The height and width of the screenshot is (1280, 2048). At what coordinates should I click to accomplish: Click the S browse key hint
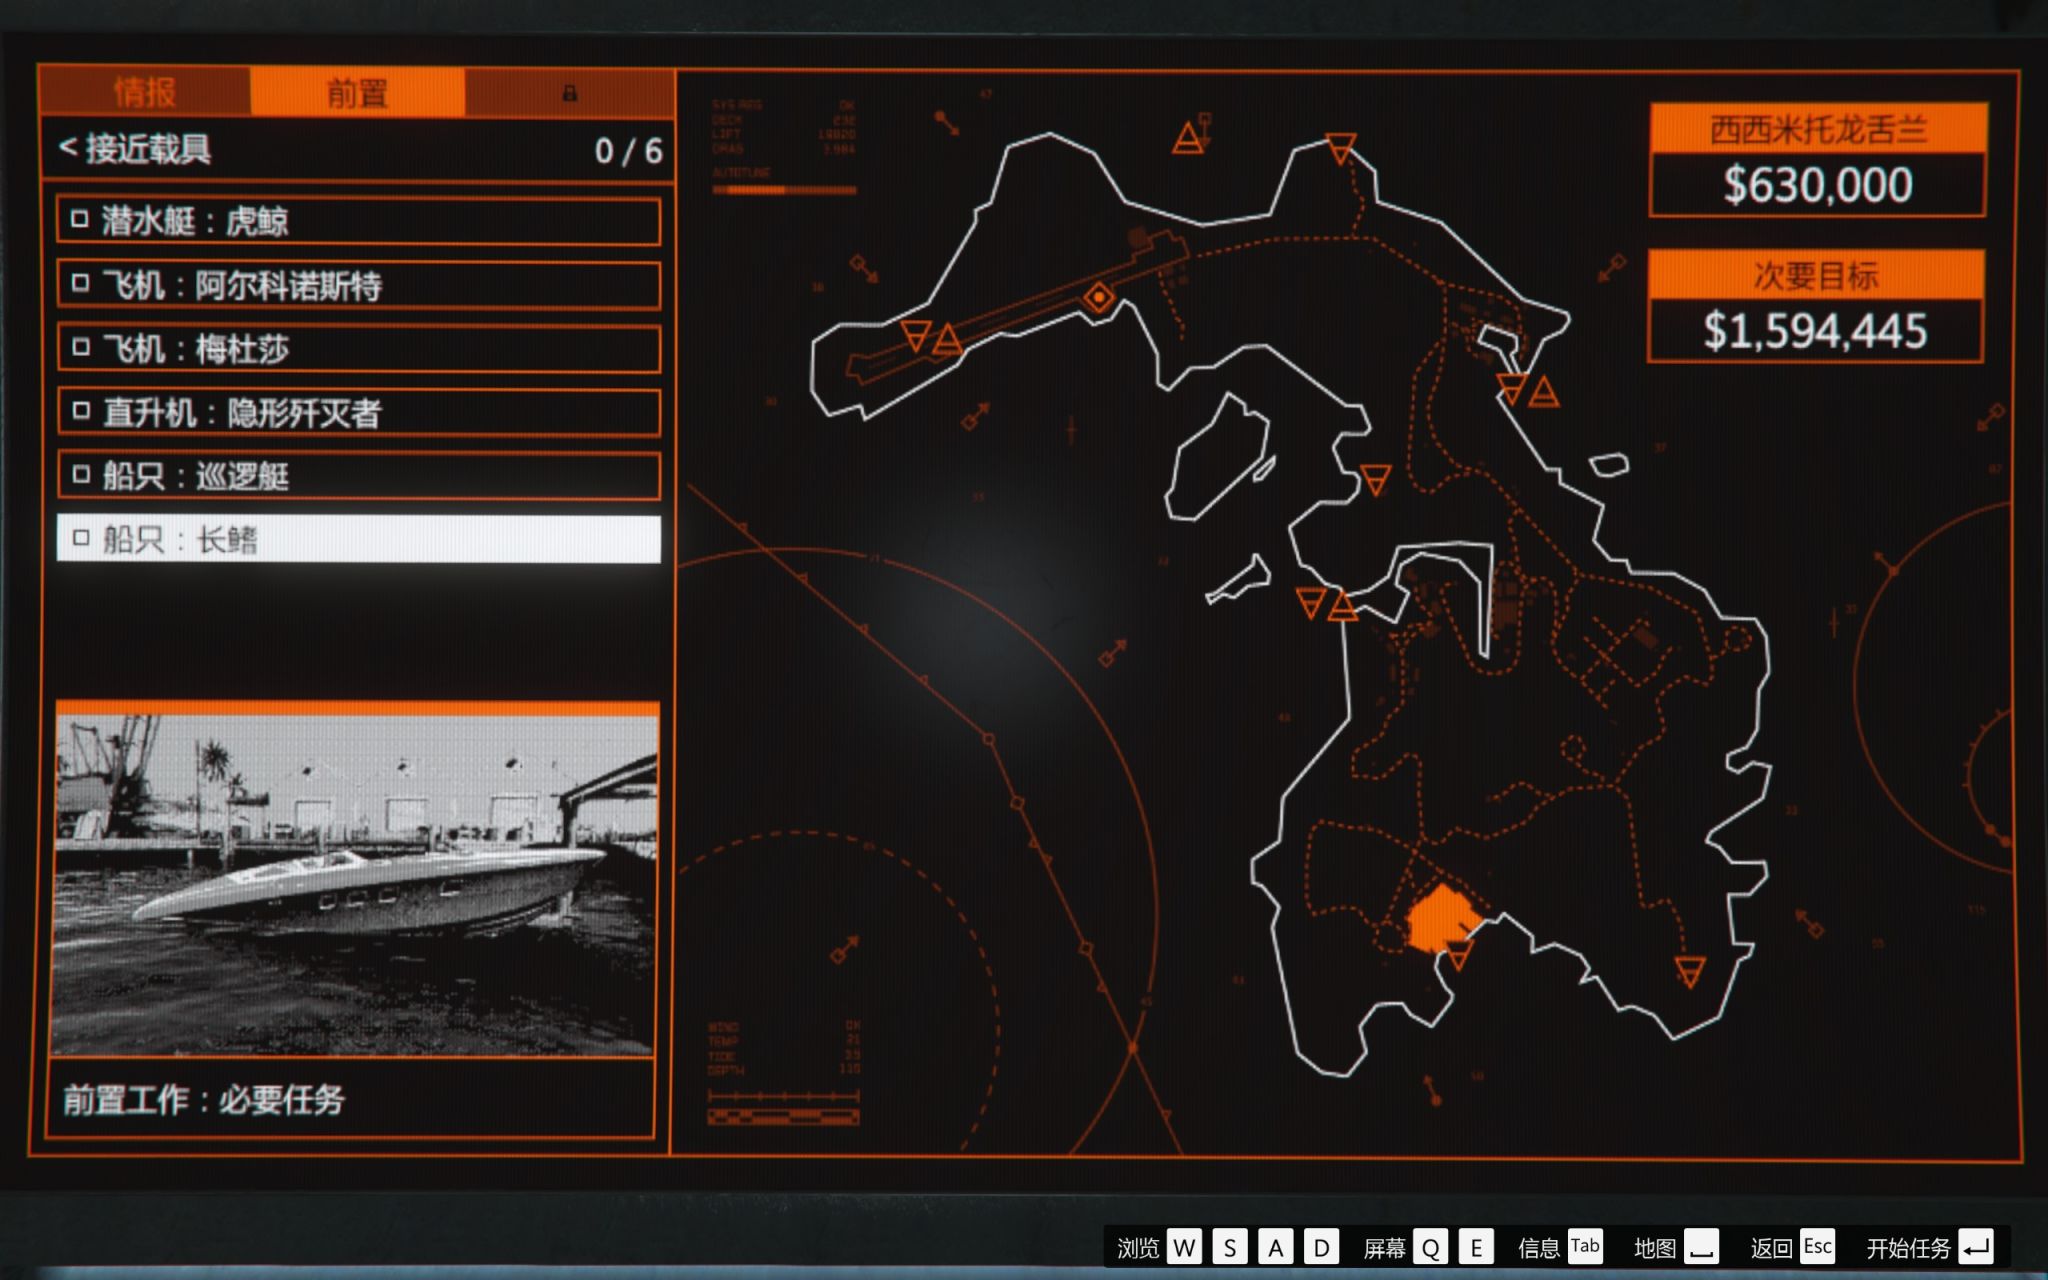[x=1230, y=1247]
